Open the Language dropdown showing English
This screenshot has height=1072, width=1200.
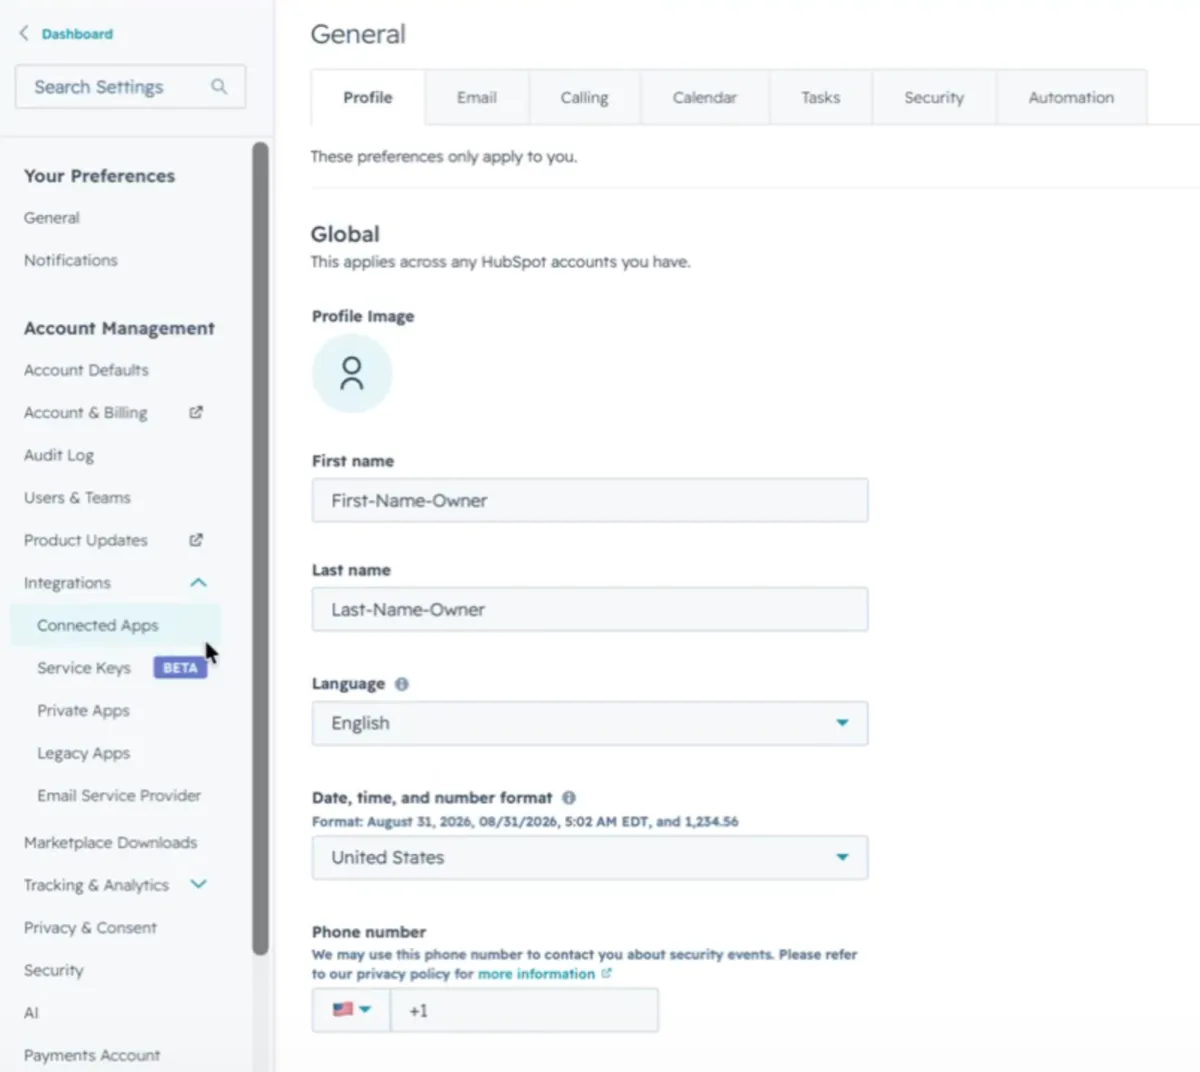coord(590,723)
